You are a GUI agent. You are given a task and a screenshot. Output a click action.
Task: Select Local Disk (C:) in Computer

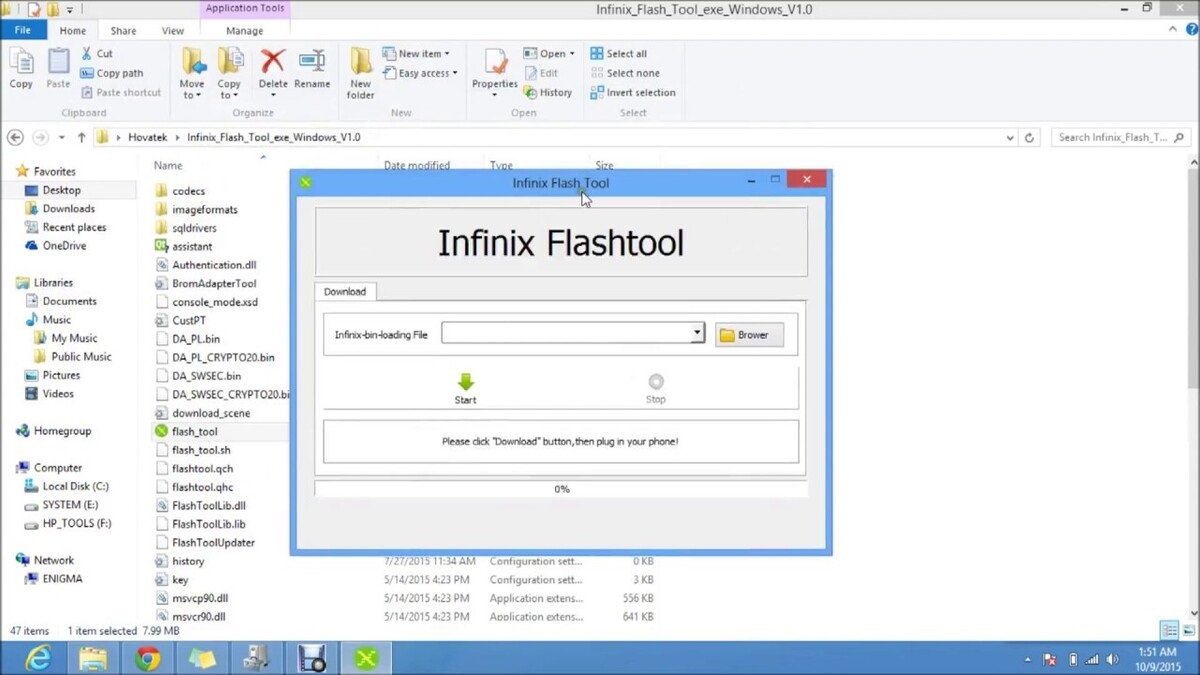(75, 486)
